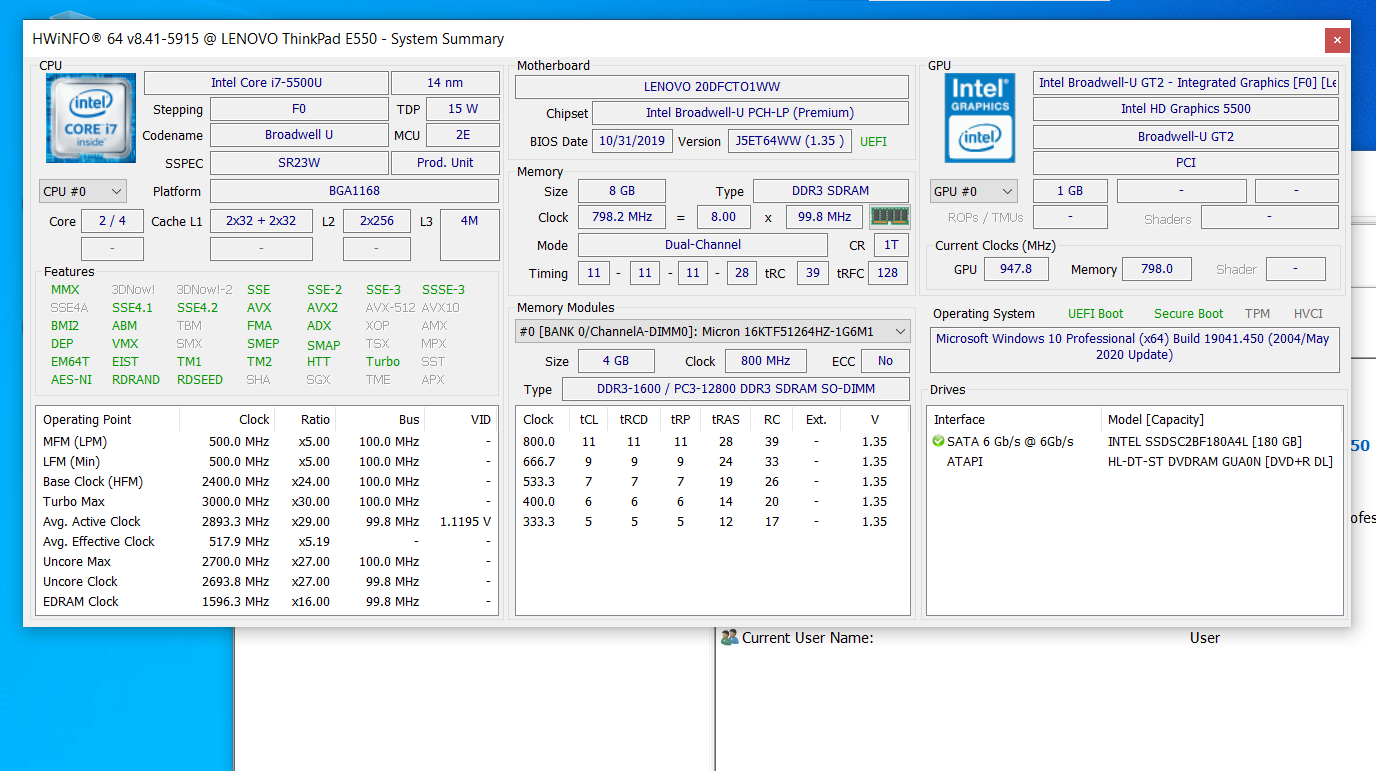
Task: Select the 800.0 clock timing row
Action: 712,441
